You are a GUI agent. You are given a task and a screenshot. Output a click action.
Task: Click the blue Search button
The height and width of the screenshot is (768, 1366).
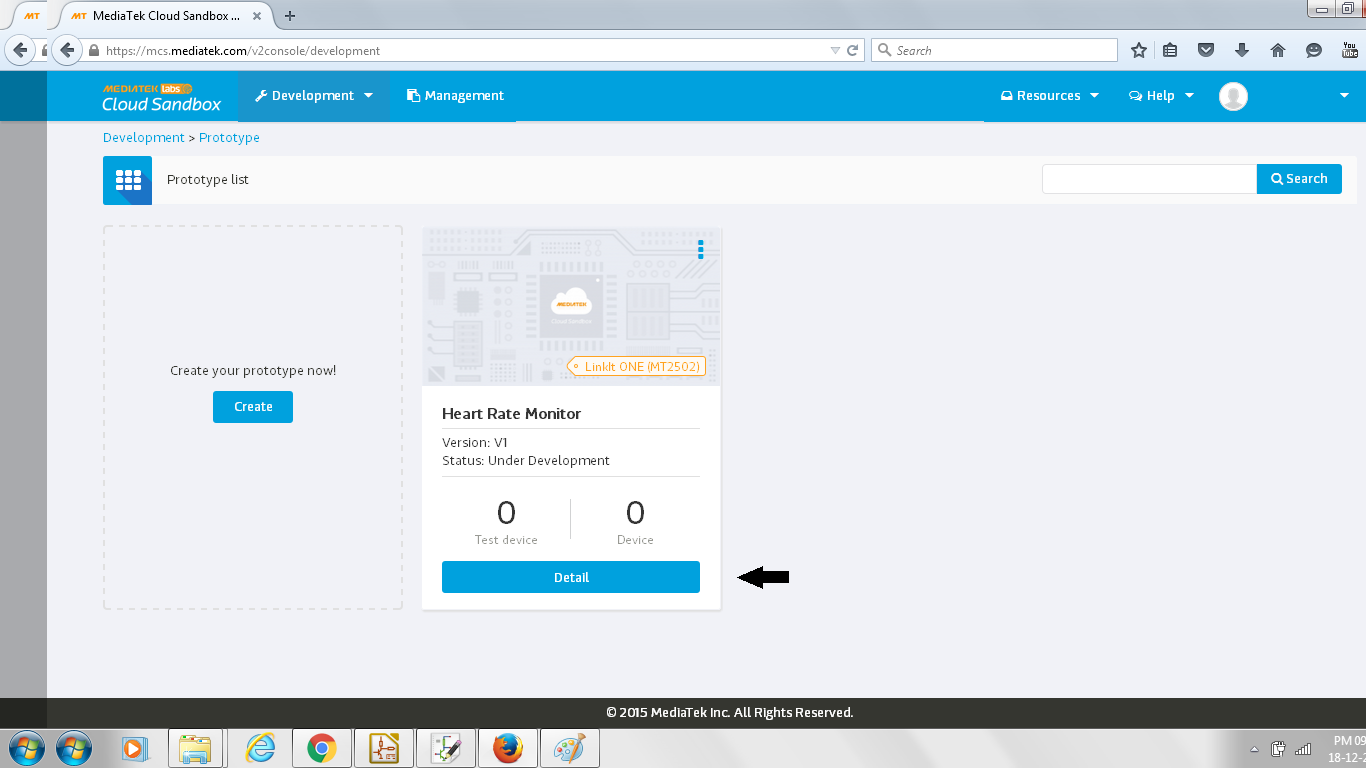pos(1299,179)
